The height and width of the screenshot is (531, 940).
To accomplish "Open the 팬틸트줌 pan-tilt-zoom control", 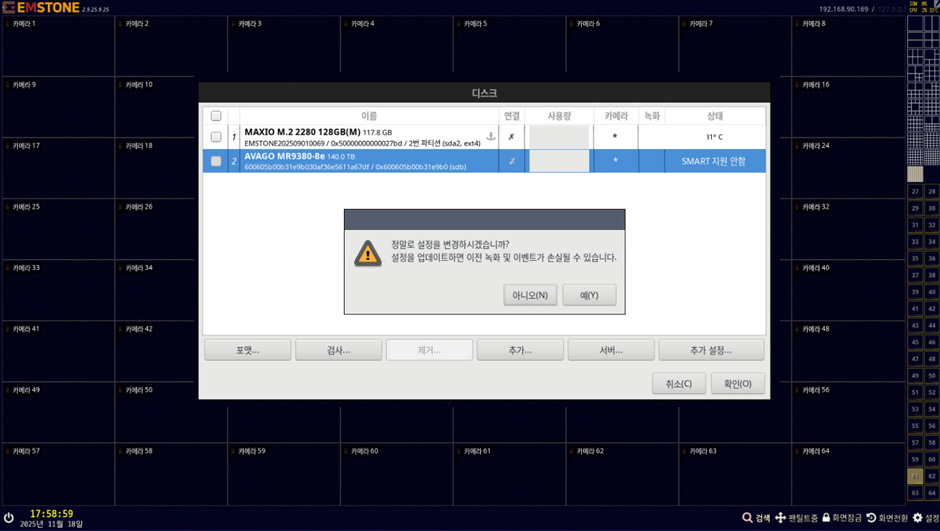I will point(780,518).
